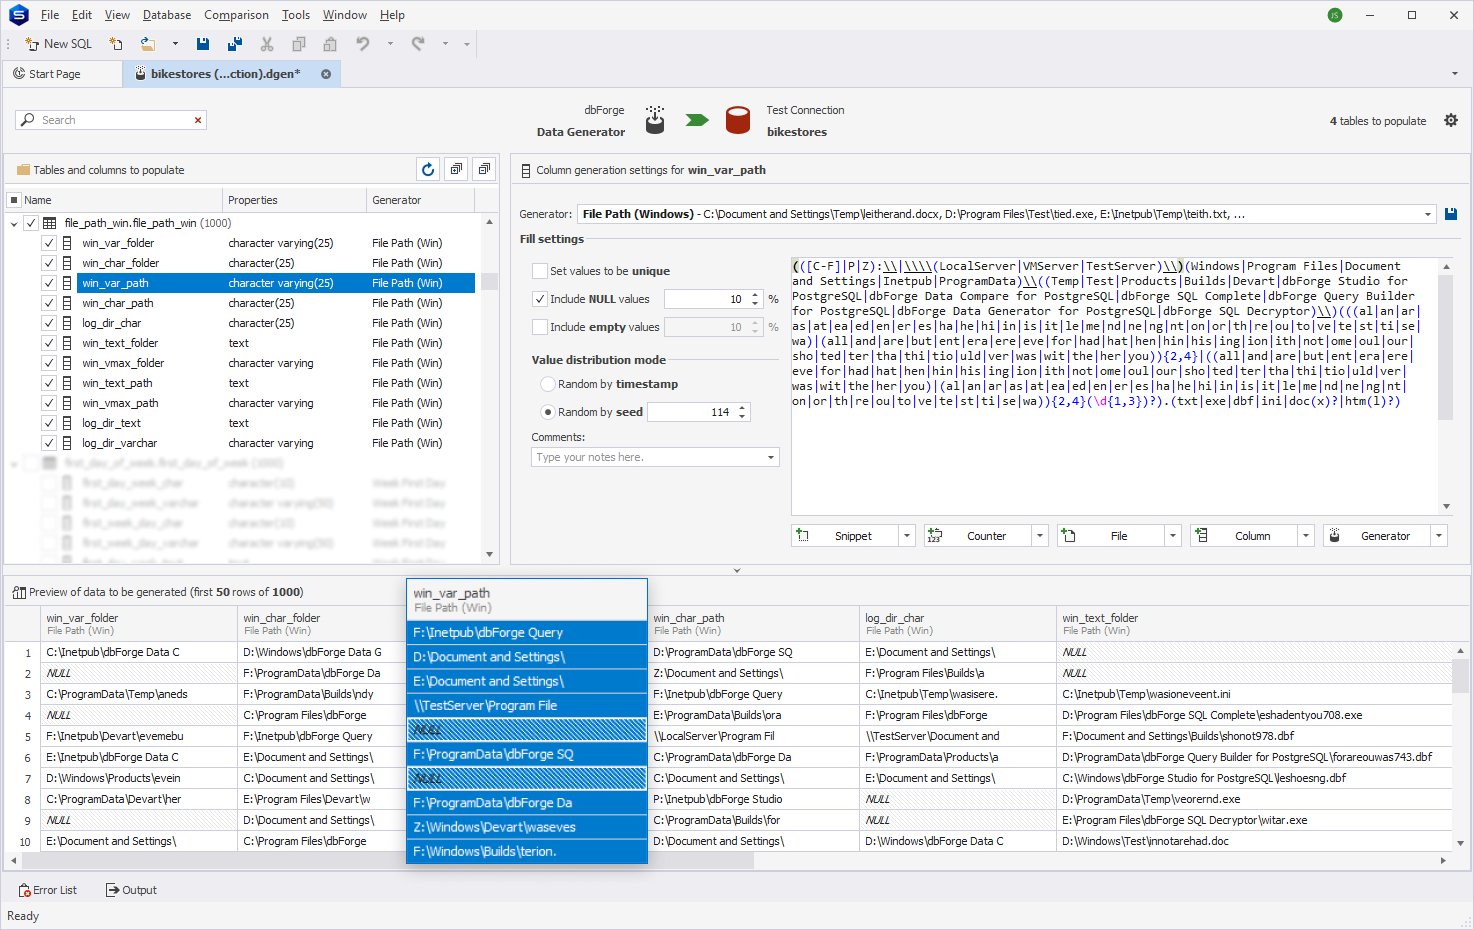
Task: Click the Column button
Action: 1244,536
